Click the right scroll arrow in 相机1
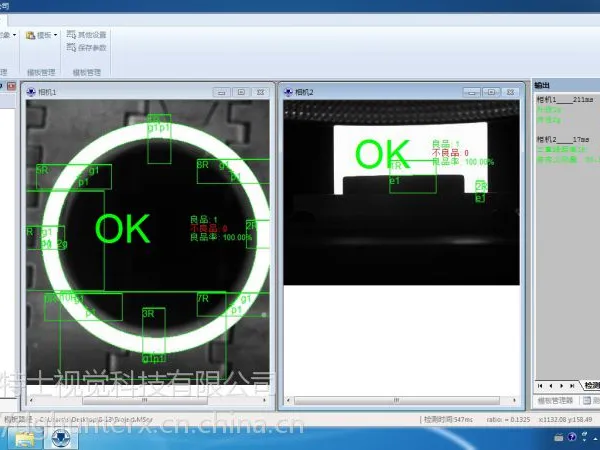Screen dimensions: 600x450 pos(264,400)
